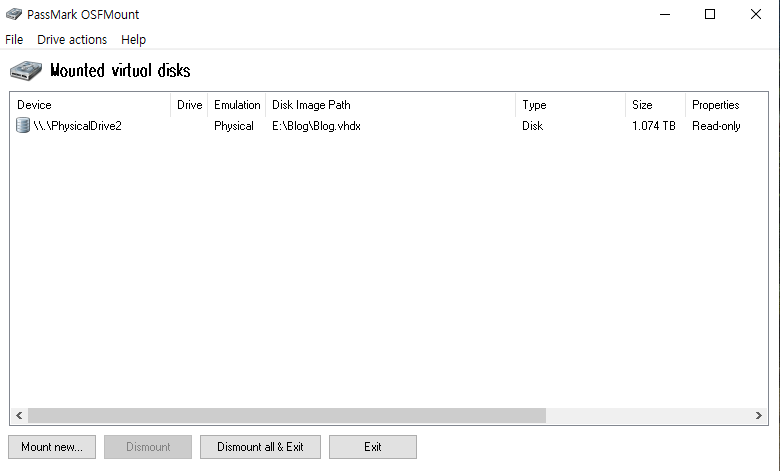Image resolution: width=780 pixels, height=471 pixels.
Task: Click the Mount new... button
Action: pyautogui.click(x=52, y=447)
